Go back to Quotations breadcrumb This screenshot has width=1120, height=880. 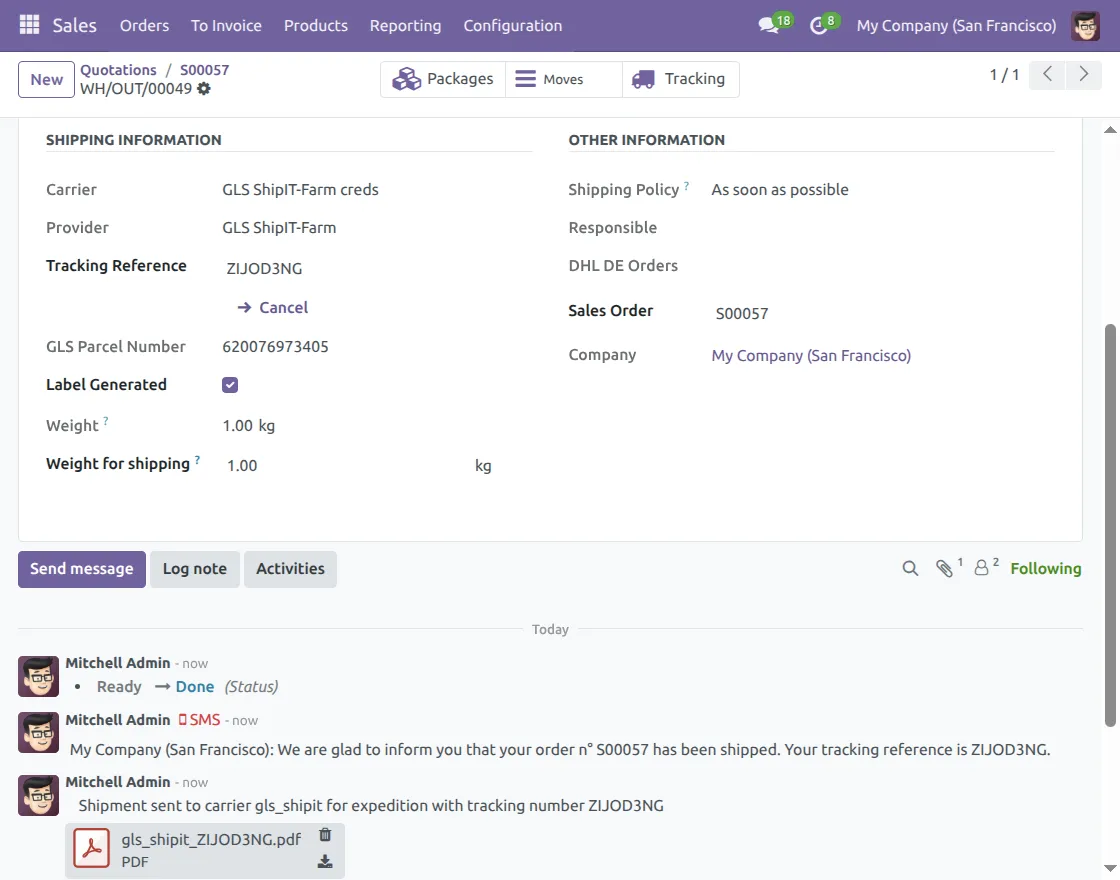coord(118,70)
